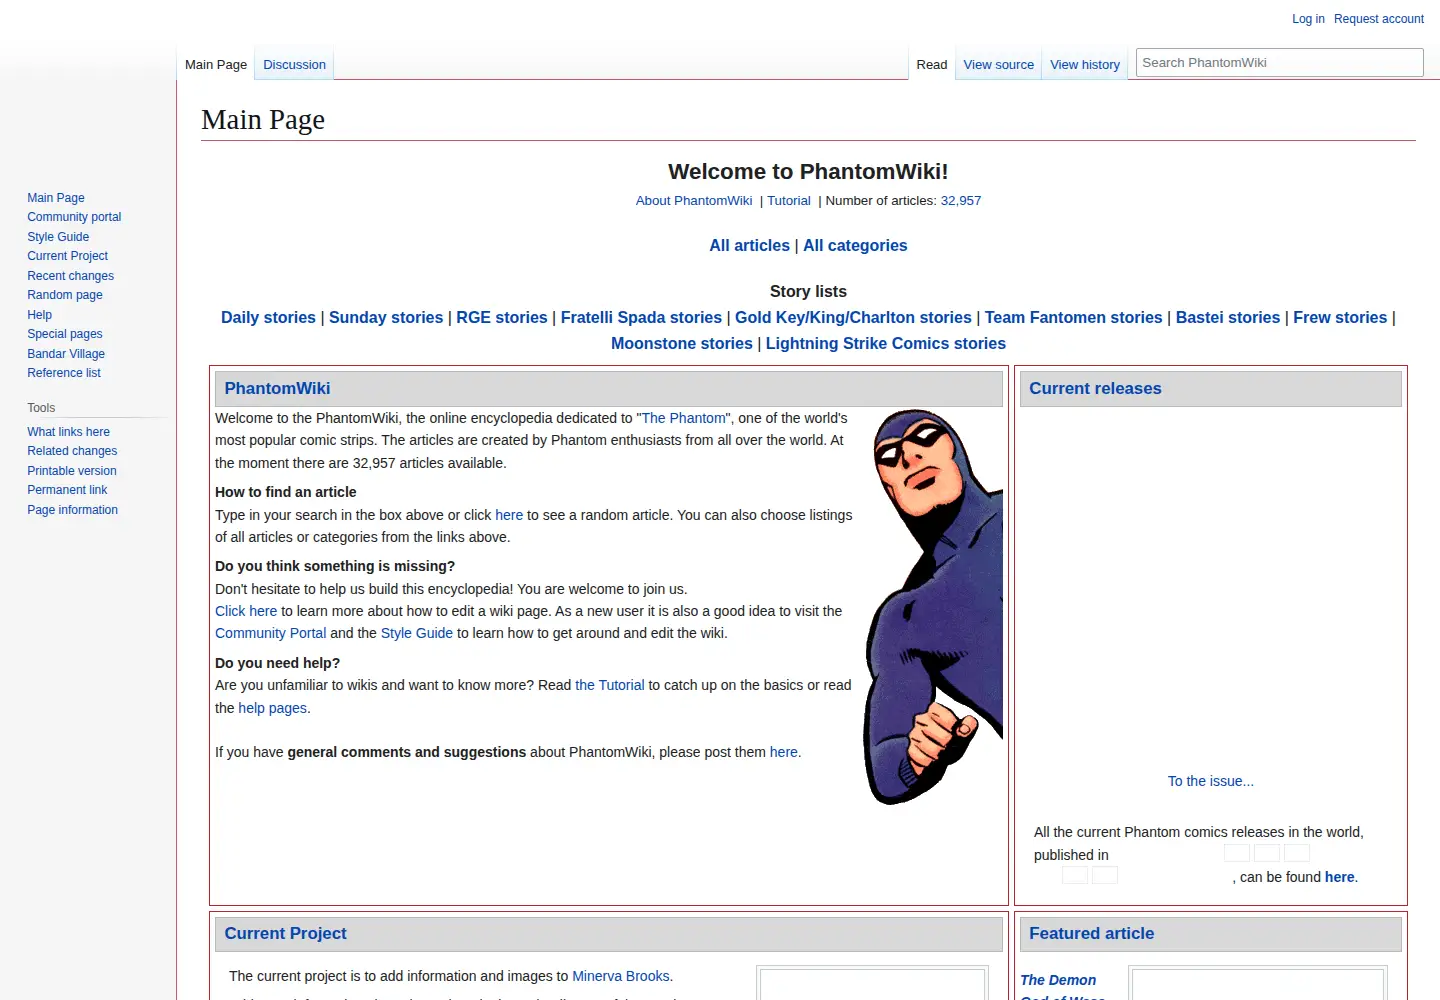Image resolution: width=1440 pixels, height=1000 pixels.
Task: Click the PhantomWiki section heading
Action: coord(277,388)
